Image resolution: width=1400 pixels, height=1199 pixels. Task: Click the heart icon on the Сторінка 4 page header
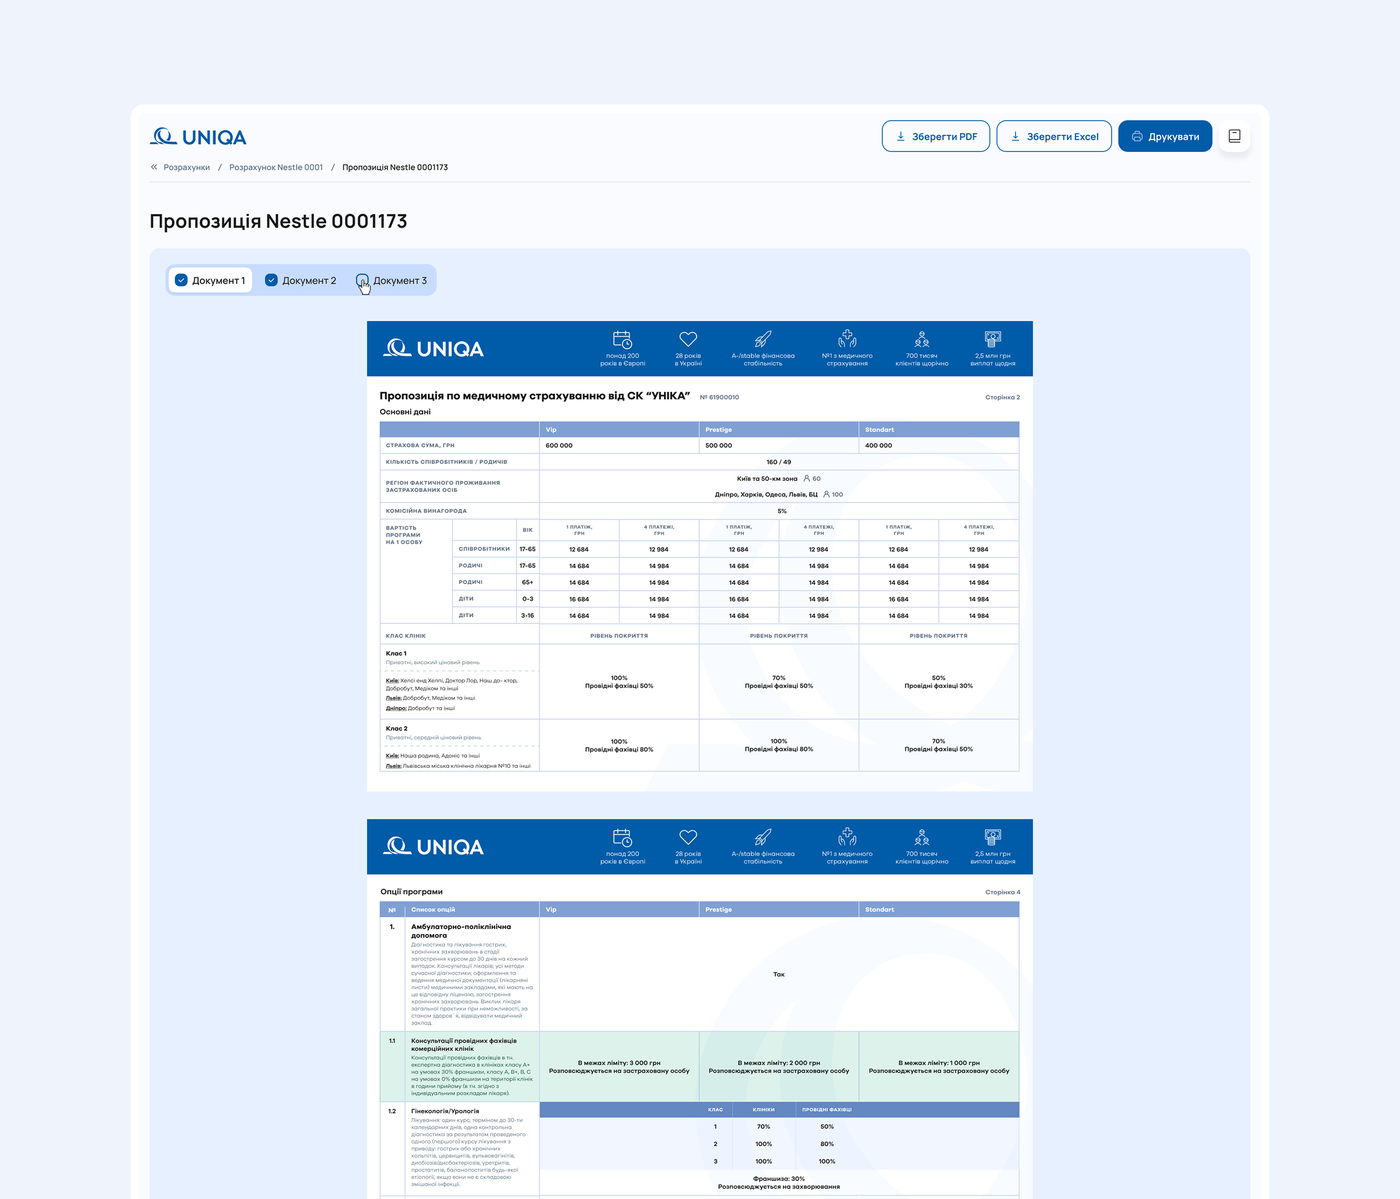coord(688,837)
